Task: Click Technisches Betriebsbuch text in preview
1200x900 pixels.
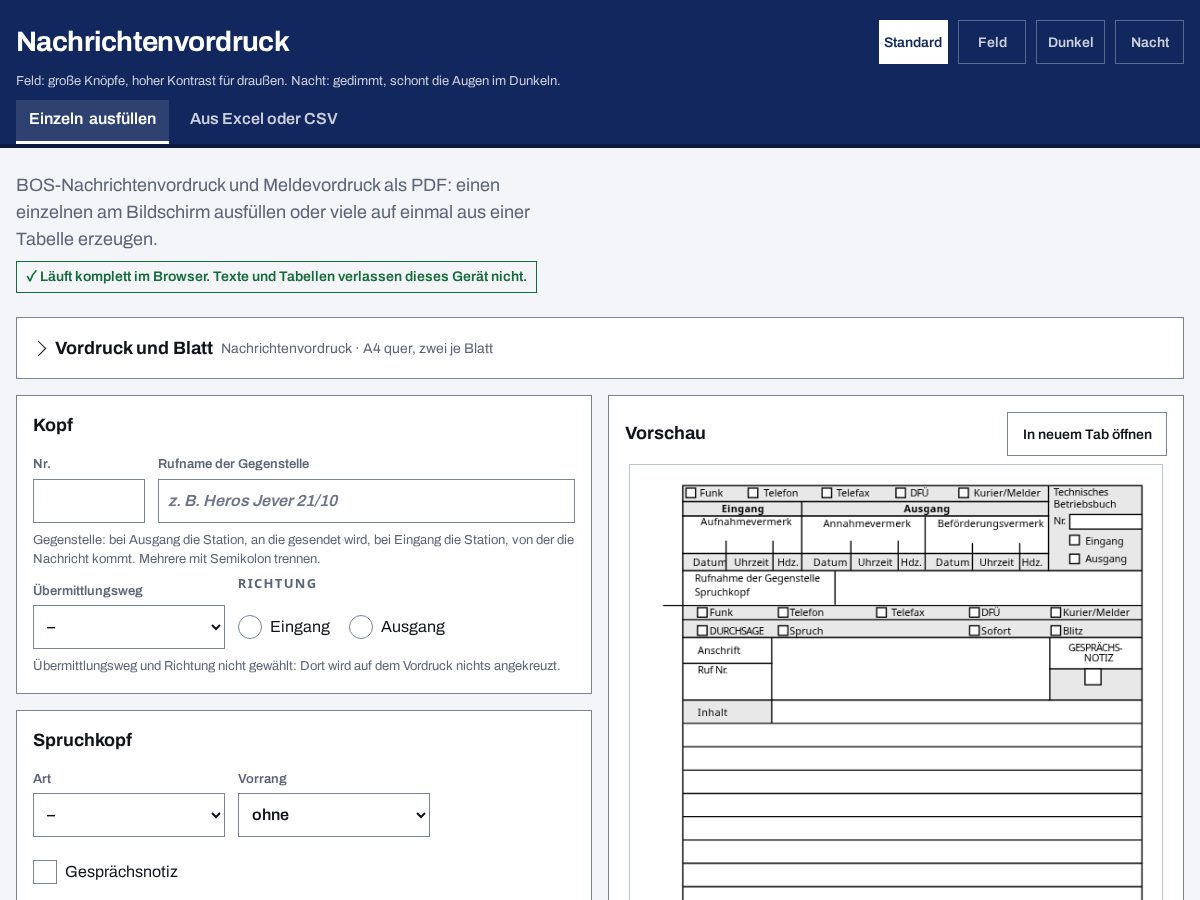Action: (1085, 498)
